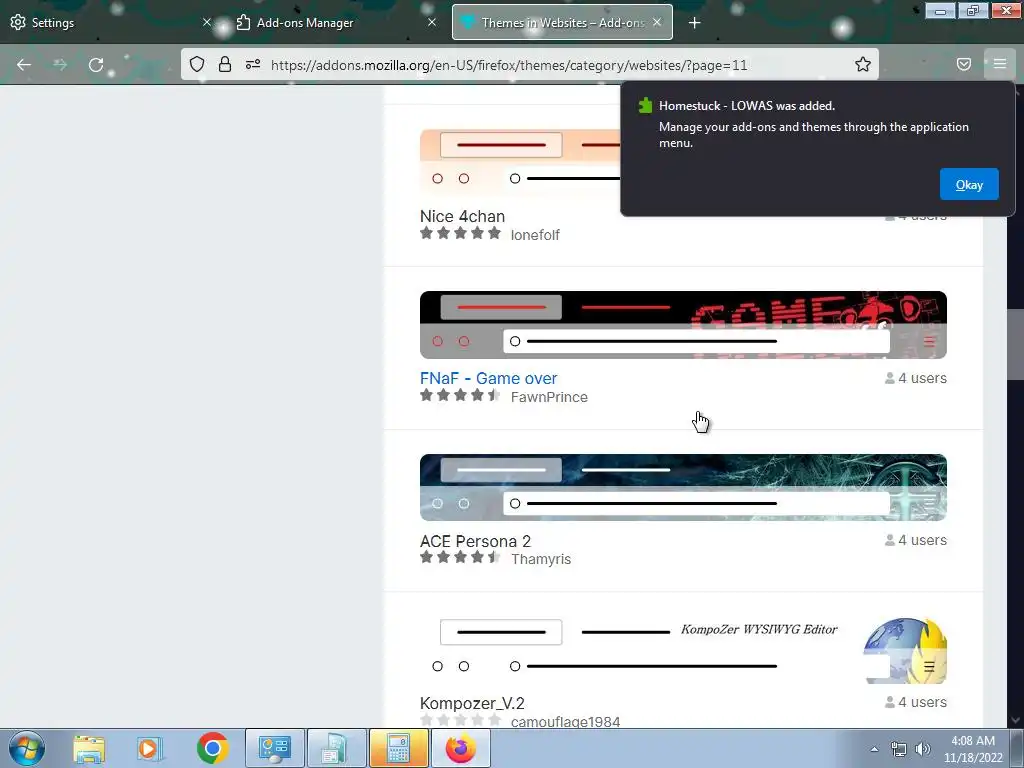
Task: Select the Themes in Websites tab
Action: [x=562, y=23]
